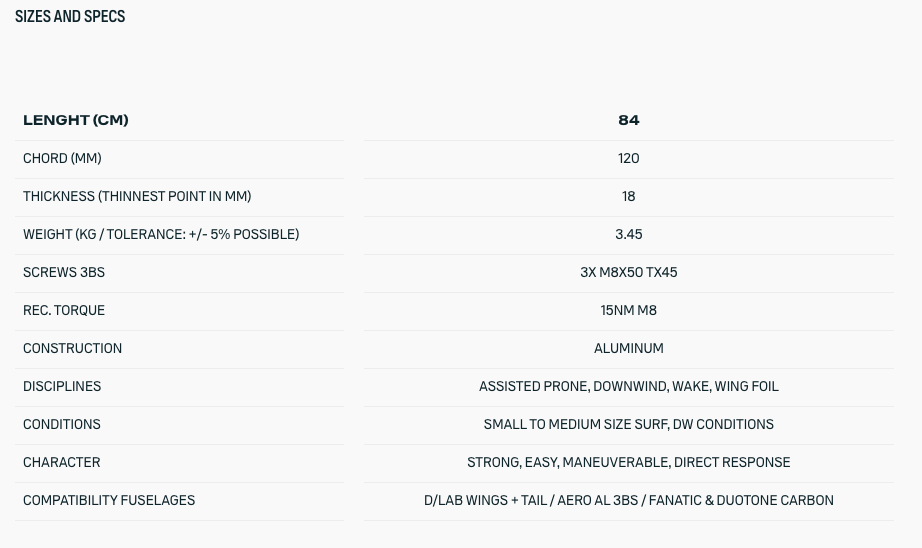922x548 pixels.
Task: Select the 15NM M8 torque value
Action: tap(628, 310)
